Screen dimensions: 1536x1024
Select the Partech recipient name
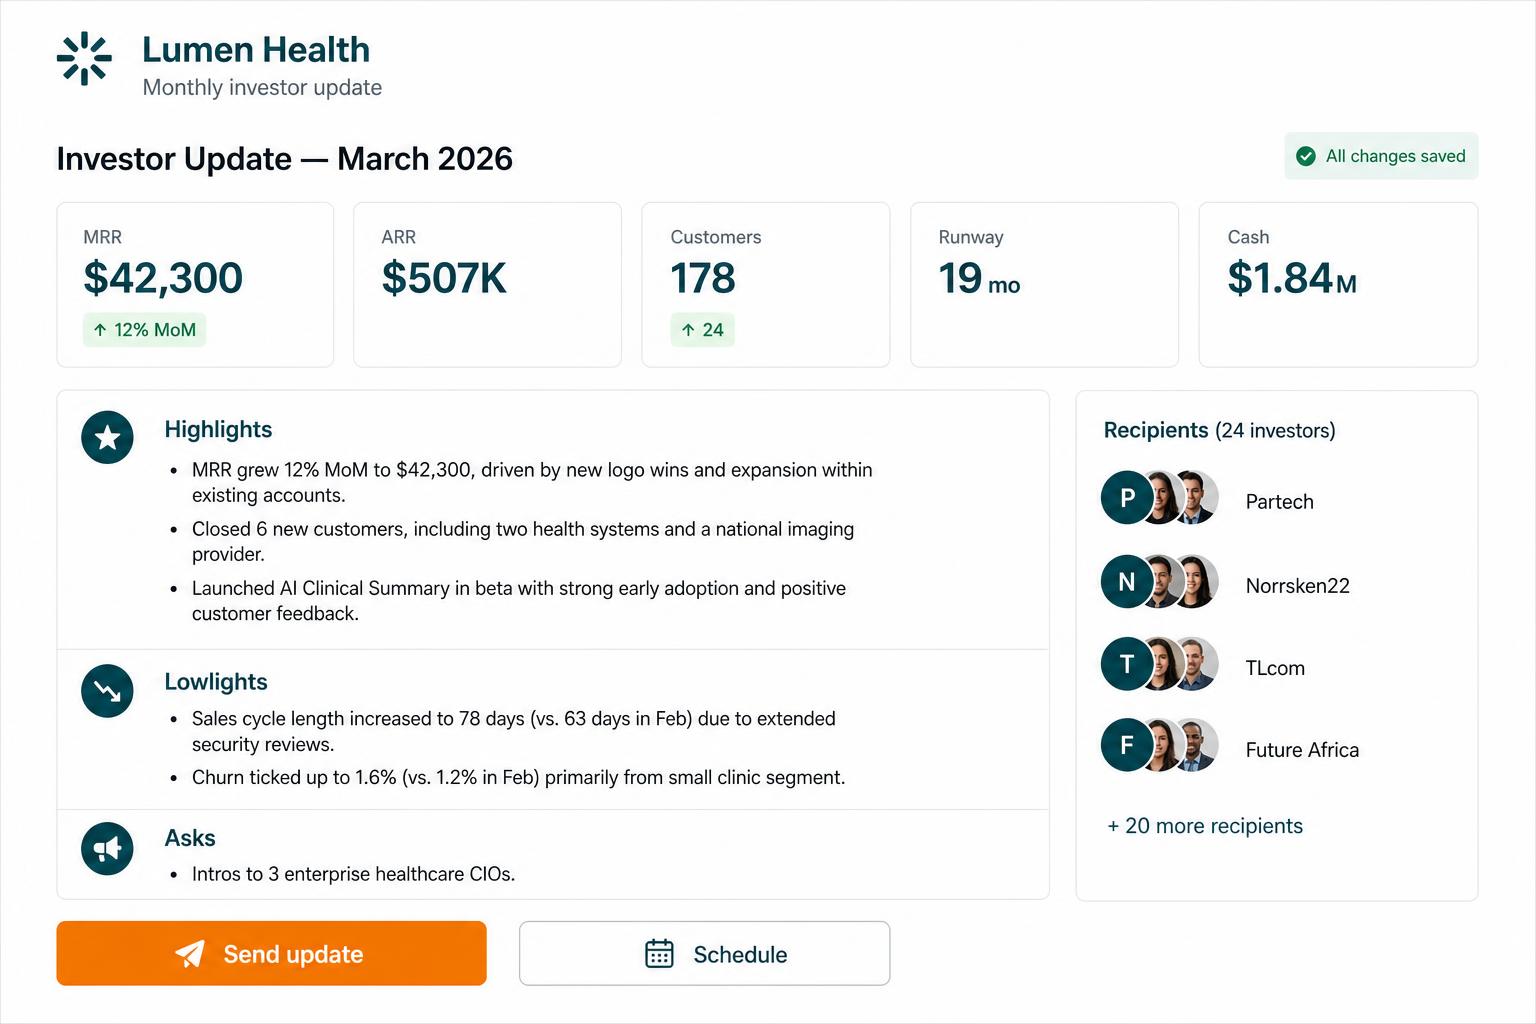(x=1279, y=502)
